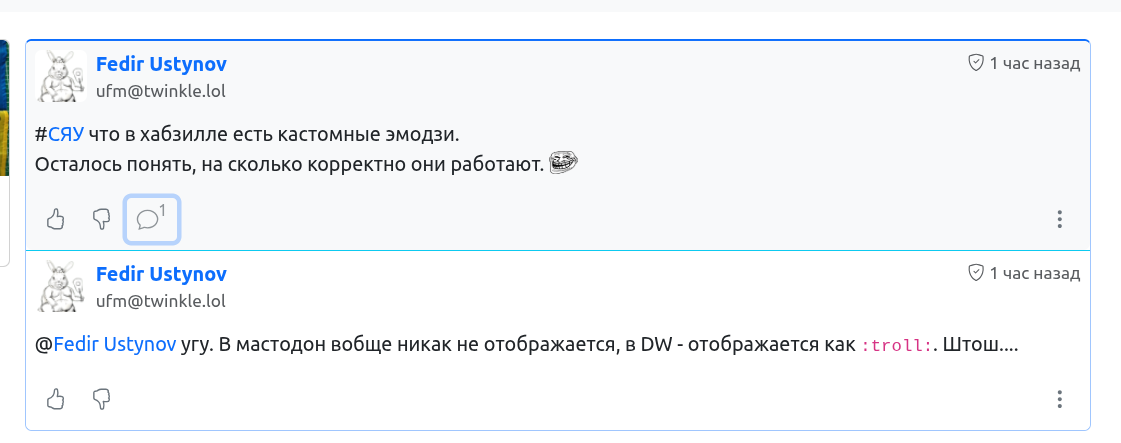
Task: Open the reply's "1 час назад" timestamp
Action: click(x=1034, y=273)
